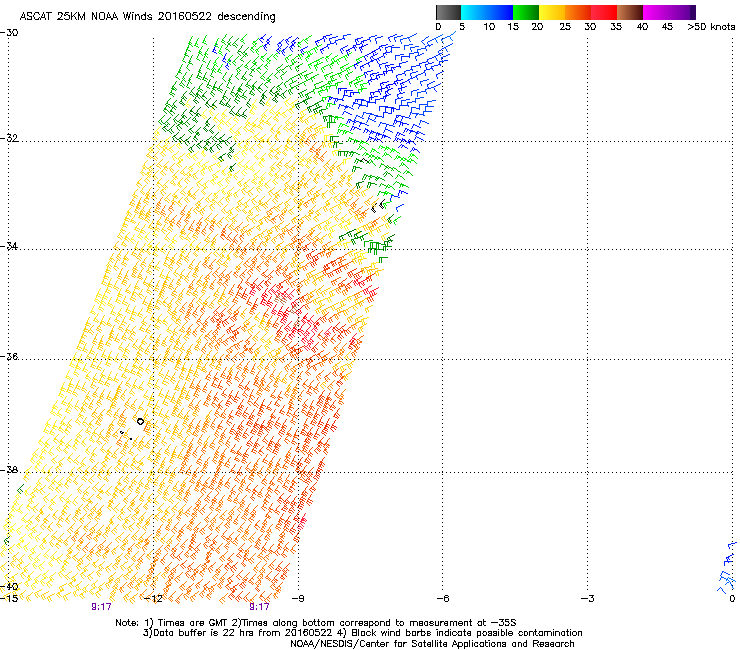
Task: Click the '>50 knots' legend label
Action: [x=711, y=27]
